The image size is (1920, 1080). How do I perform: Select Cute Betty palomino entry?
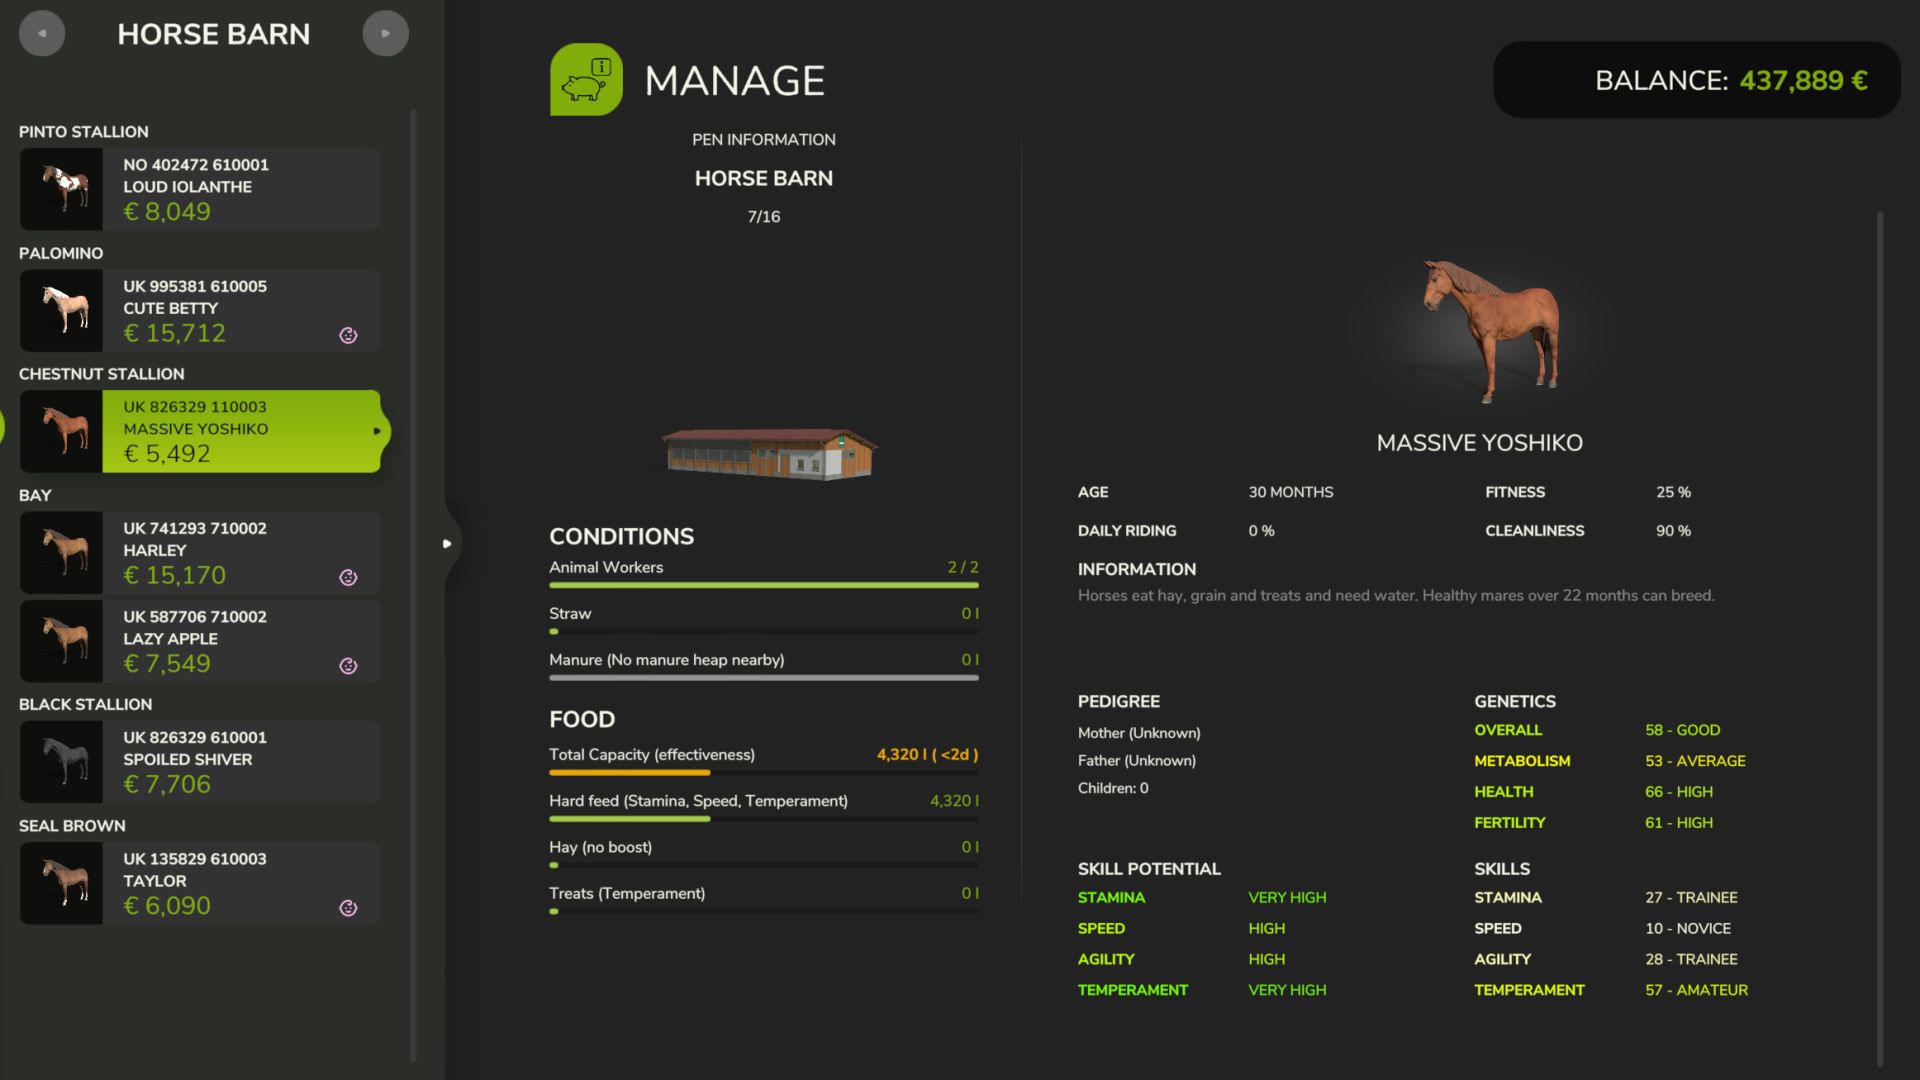click(x=200, y=310)
